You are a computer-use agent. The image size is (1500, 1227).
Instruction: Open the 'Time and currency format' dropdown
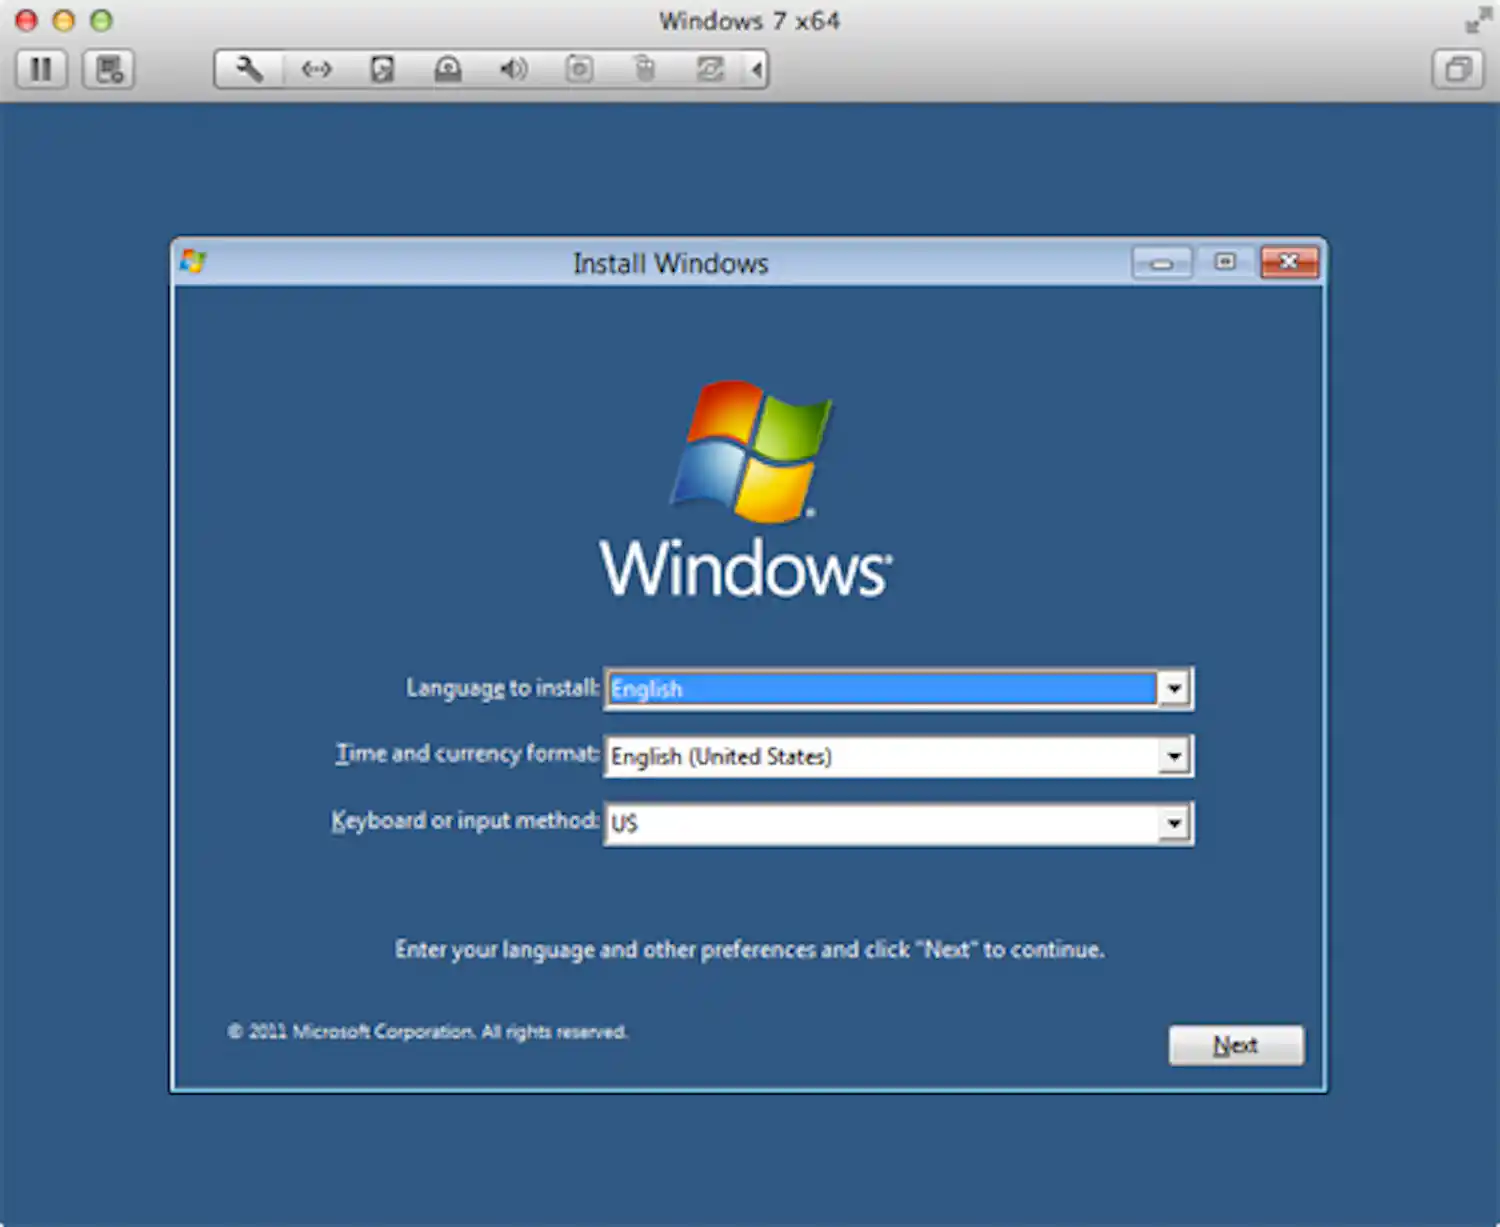click(x=1174, y=756)
